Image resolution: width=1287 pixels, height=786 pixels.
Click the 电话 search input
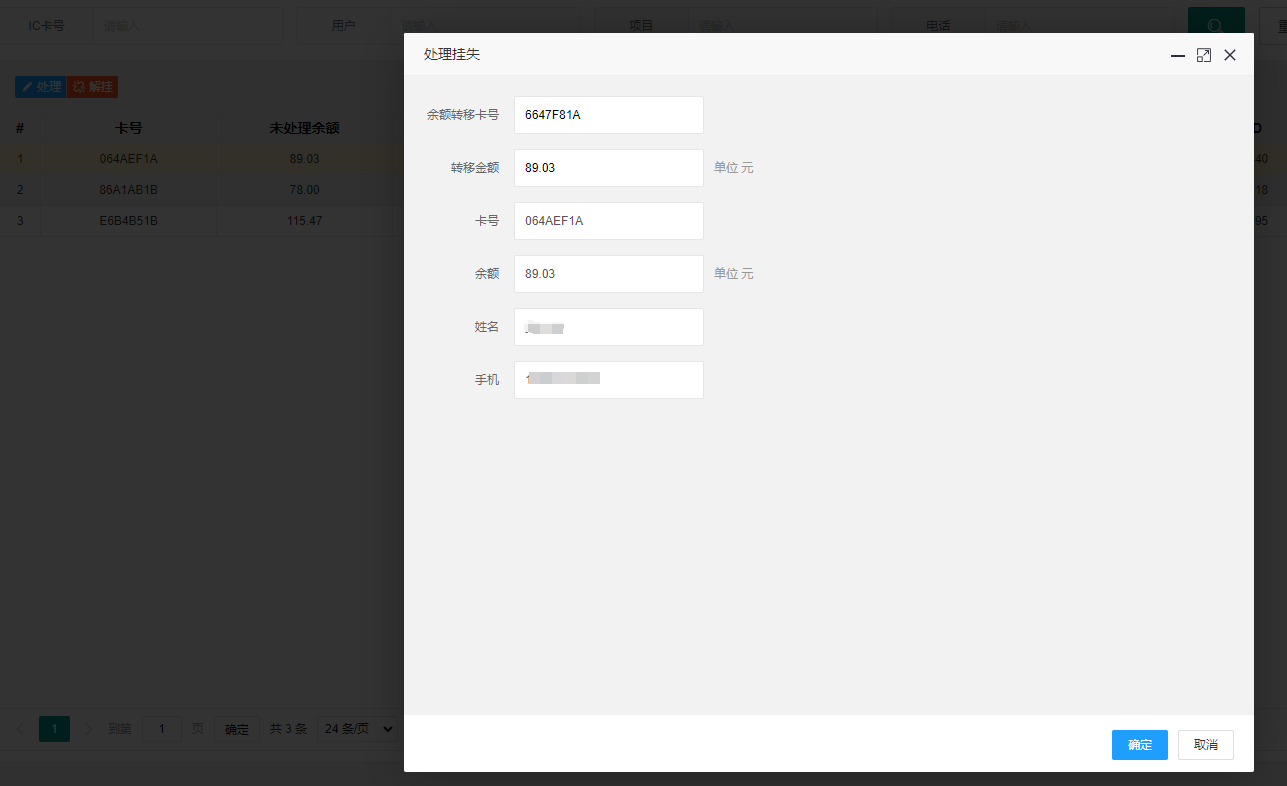click(x=1080, y=26)
